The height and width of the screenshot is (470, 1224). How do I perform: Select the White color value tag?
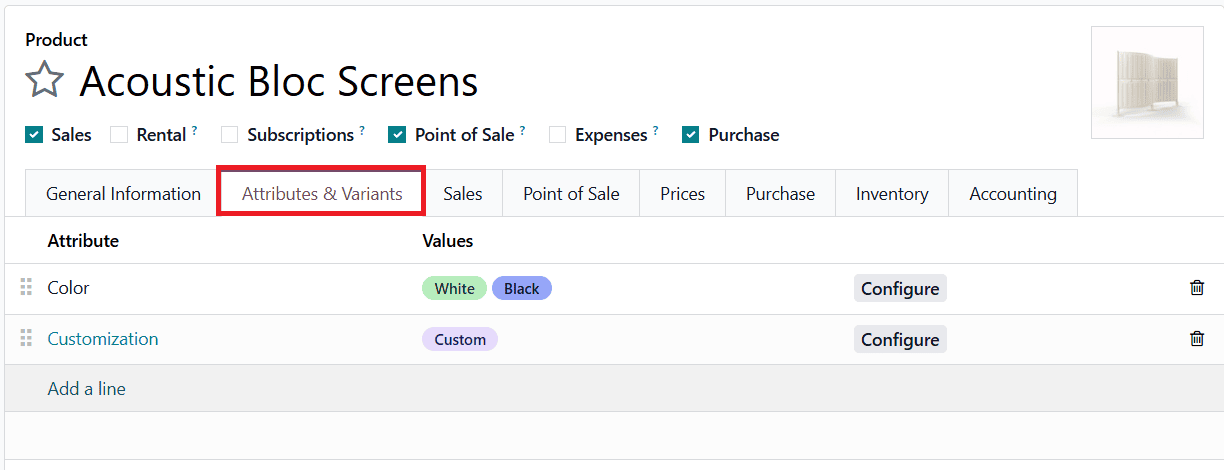[x=454, y=288]
